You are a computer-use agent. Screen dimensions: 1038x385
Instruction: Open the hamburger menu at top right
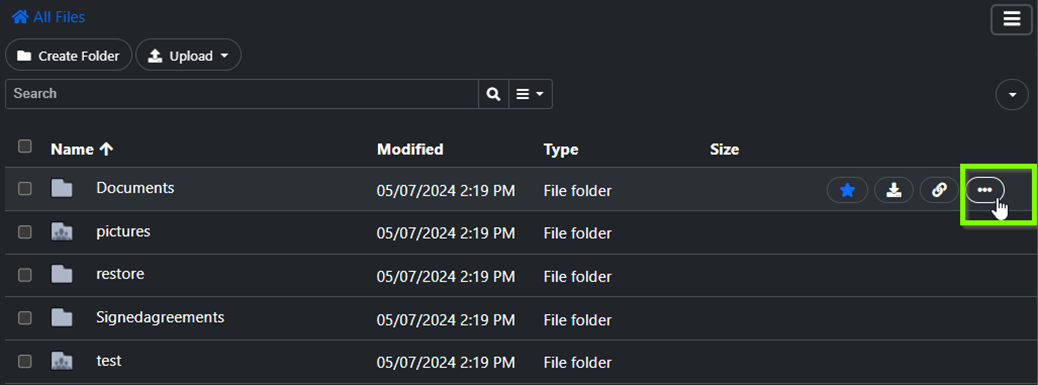[1012, 19]
